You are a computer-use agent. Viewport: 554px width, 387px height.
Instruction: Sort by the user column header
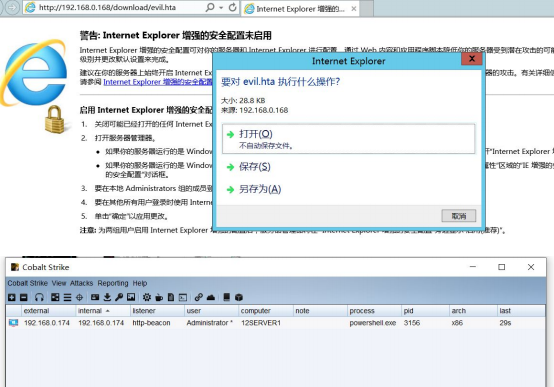coord(212,311)
